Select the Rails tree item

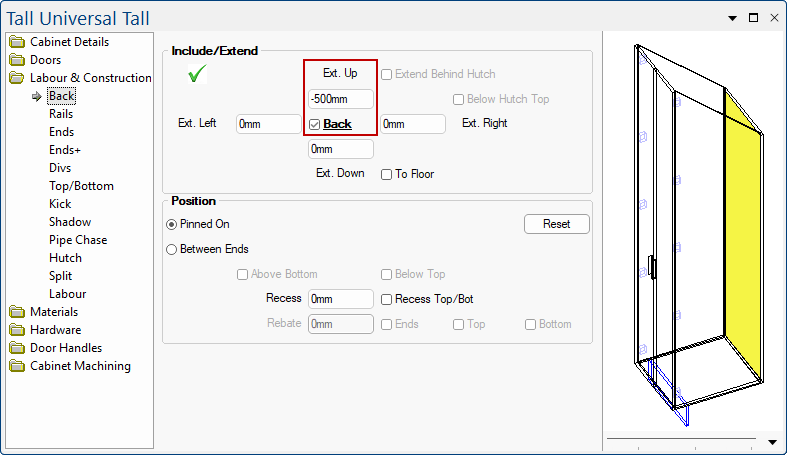61,114
